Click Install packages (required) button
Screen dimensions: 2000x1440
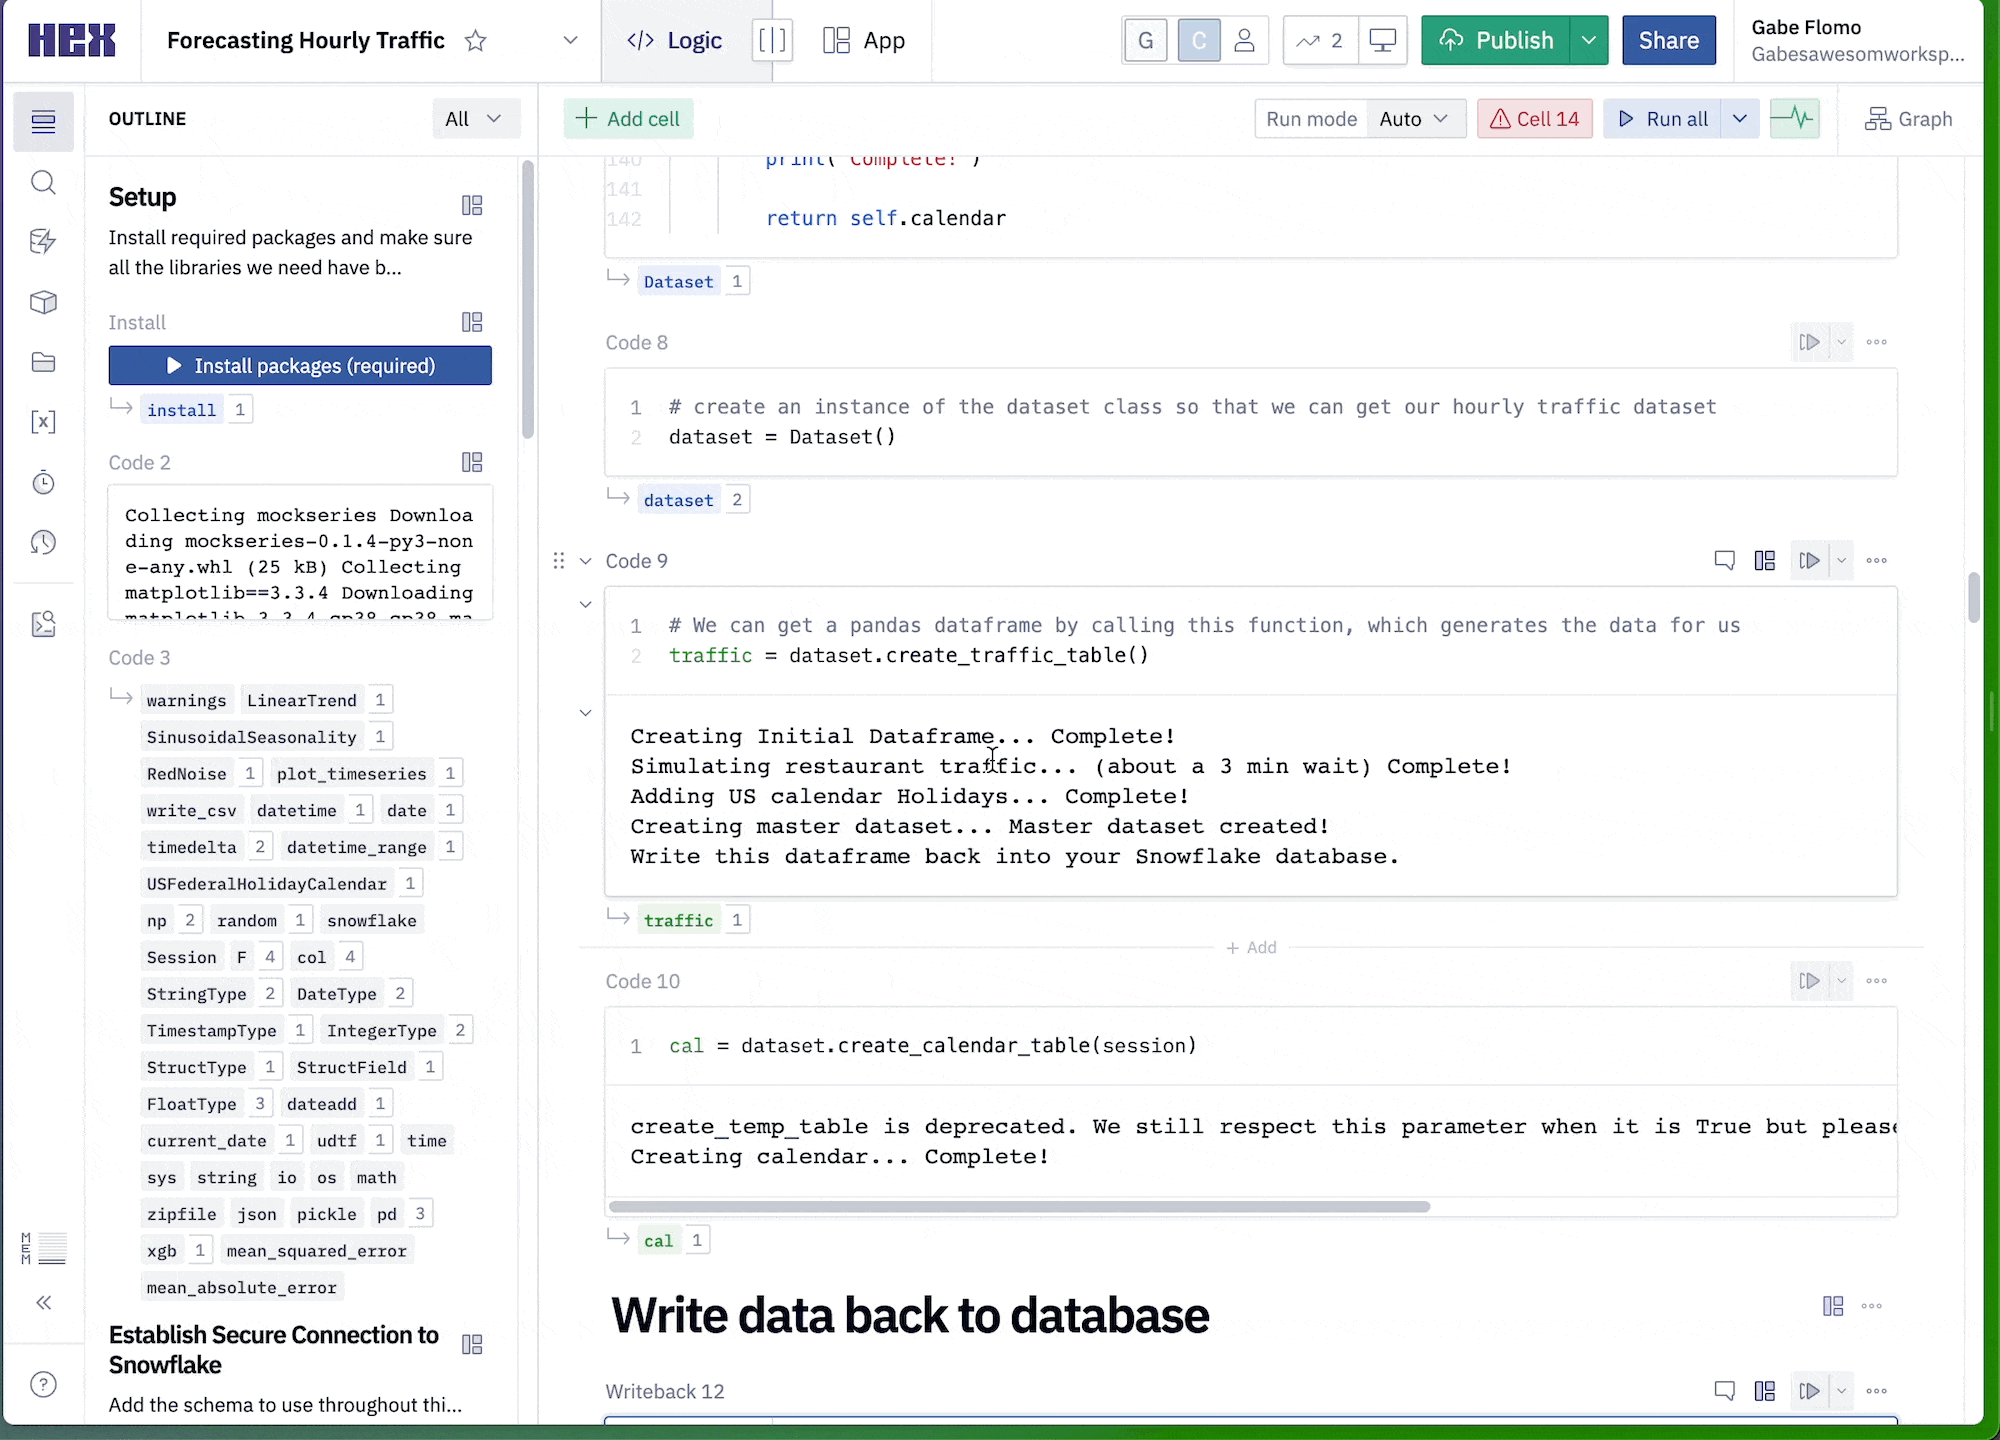[x=300, y=366]
